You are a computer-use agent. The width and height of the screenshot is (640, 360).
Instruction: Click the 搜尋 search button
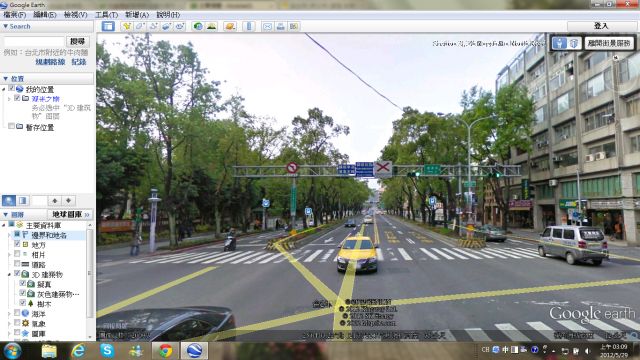(78, 42)
